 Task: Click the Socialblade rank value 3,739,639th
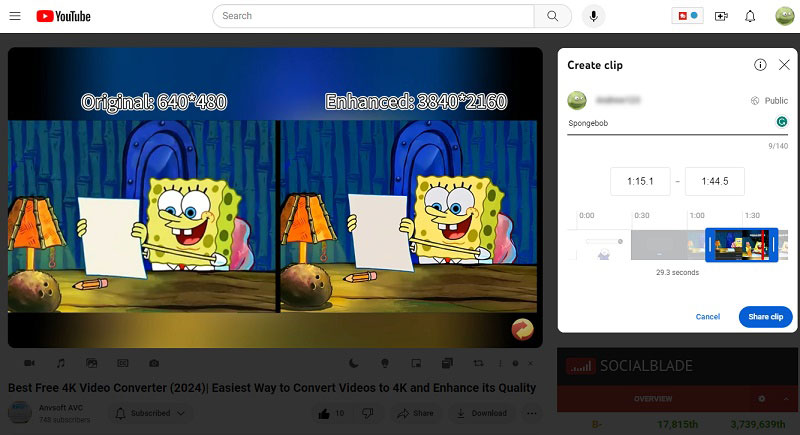758,424
